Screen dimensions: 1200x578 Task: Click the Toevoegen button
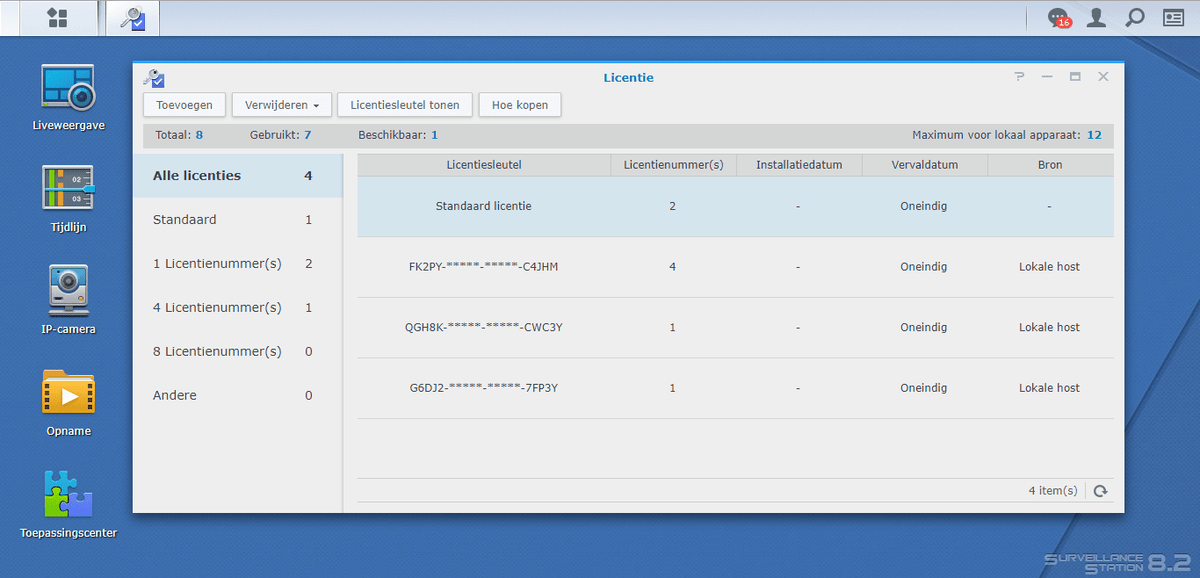[184, 105]
